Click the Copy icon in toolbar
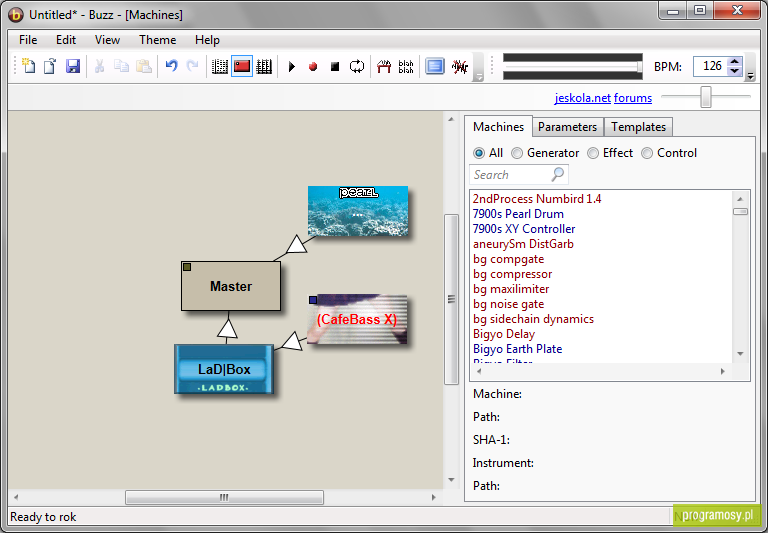The width and height of the screenshot is (768, 533). point(121,66)
